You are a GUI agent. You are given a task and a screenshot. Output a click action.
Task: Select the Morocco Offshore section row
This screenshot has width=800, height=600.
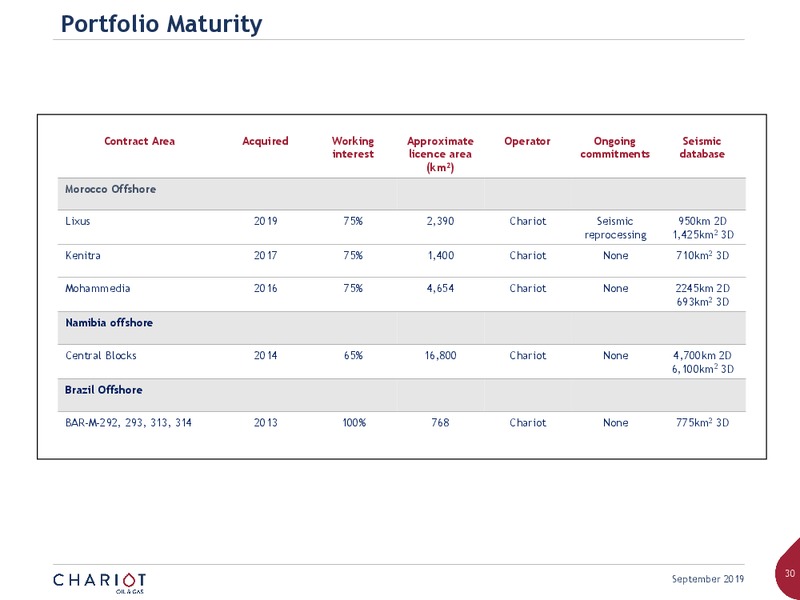coord(402,194)
